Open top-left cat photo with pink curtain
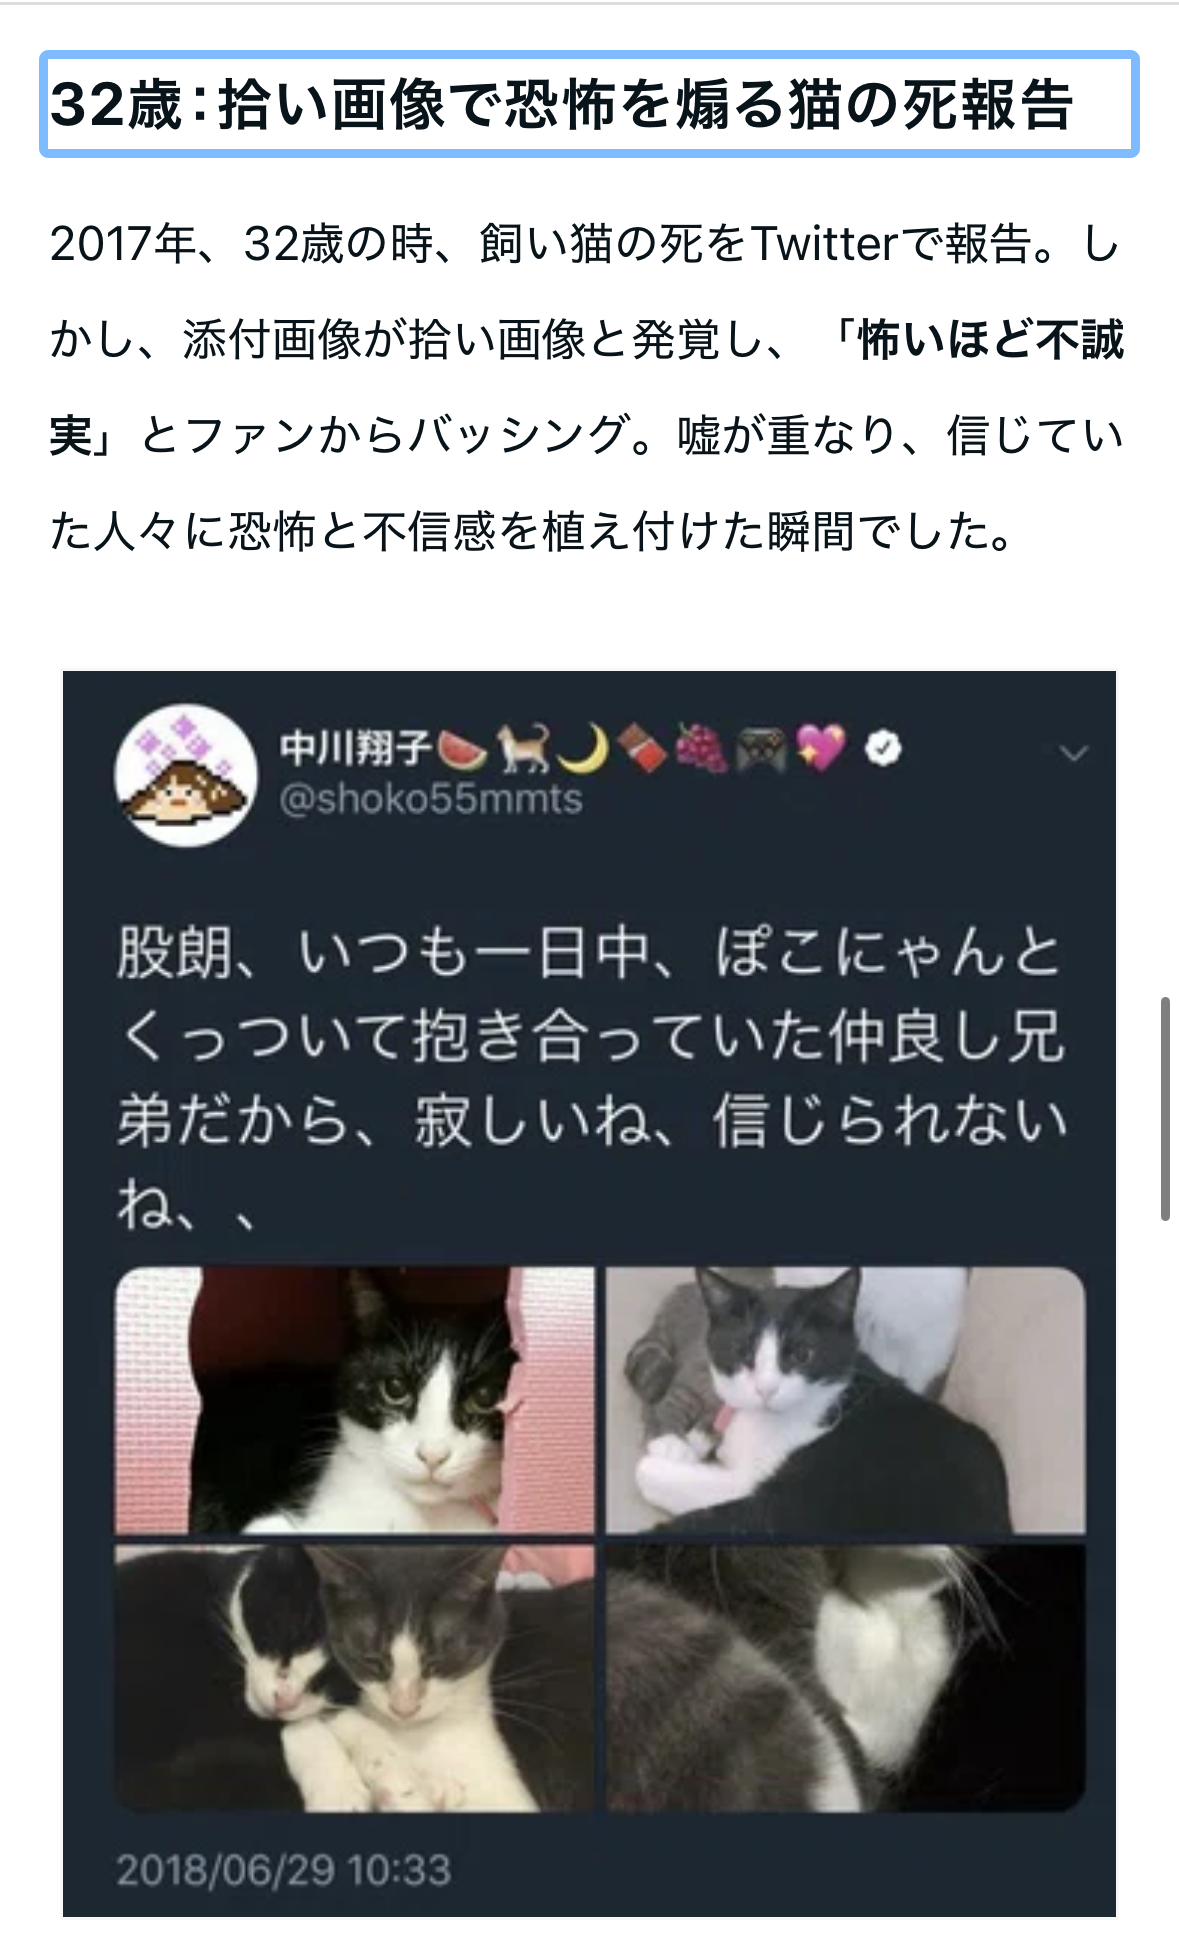This screenshot has height=1949, width=1179. click(x=355, y=1400)
